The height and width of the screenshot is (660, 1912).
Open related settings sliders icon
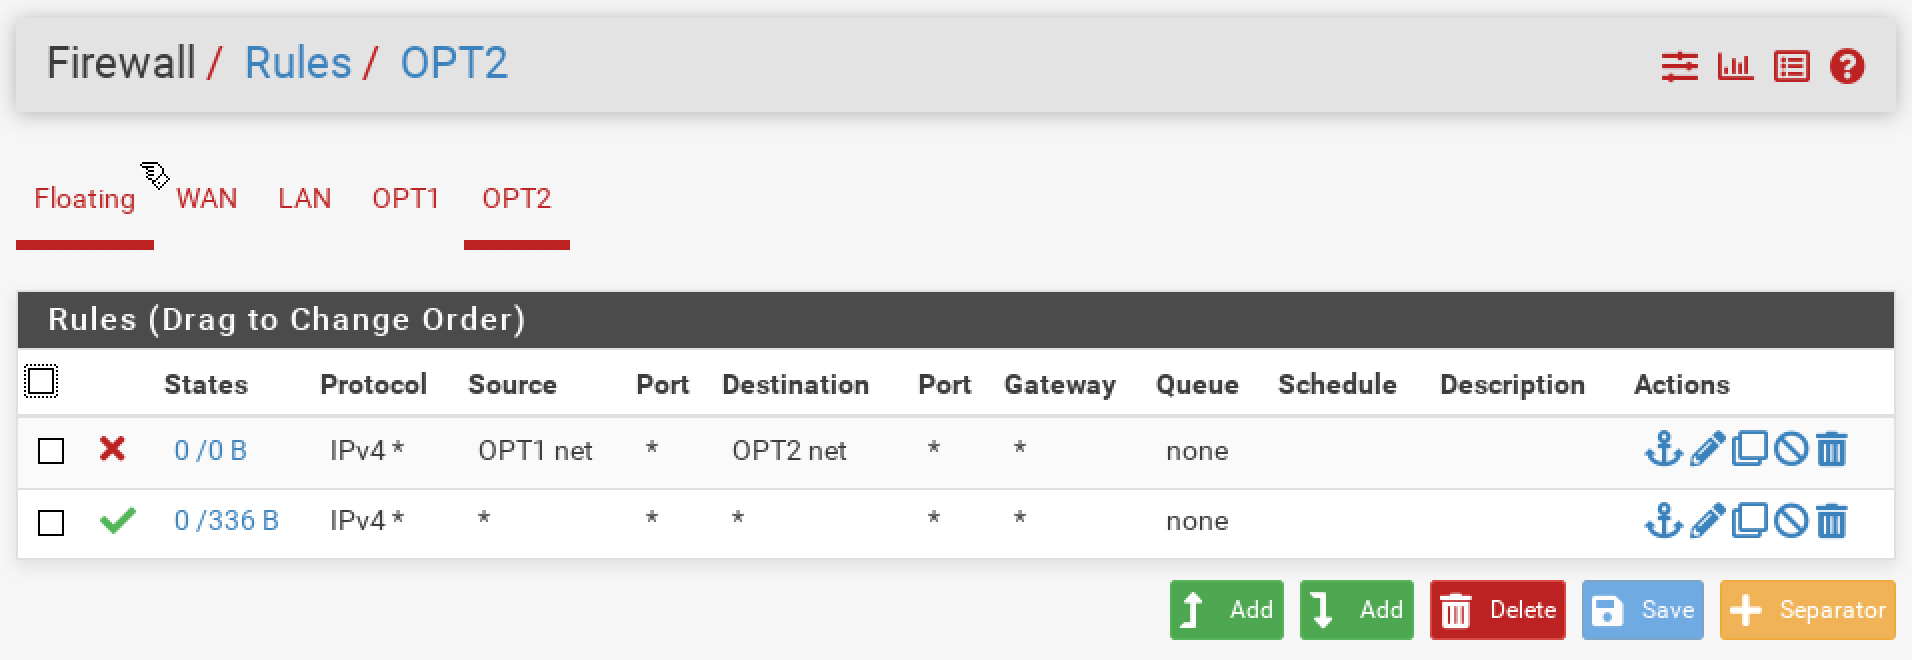1679,67
